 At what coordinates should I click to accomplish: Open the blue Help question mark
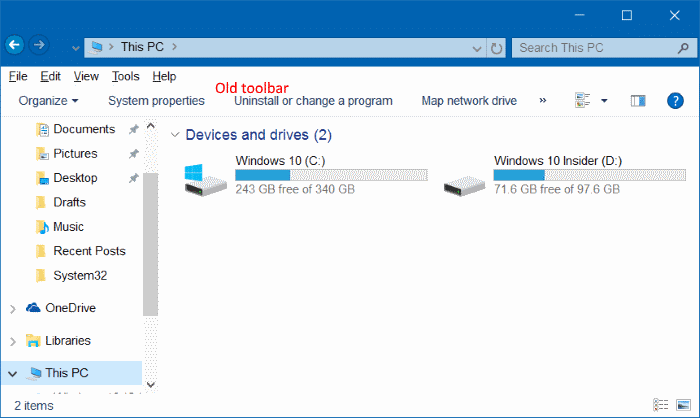tap(675, 101)
